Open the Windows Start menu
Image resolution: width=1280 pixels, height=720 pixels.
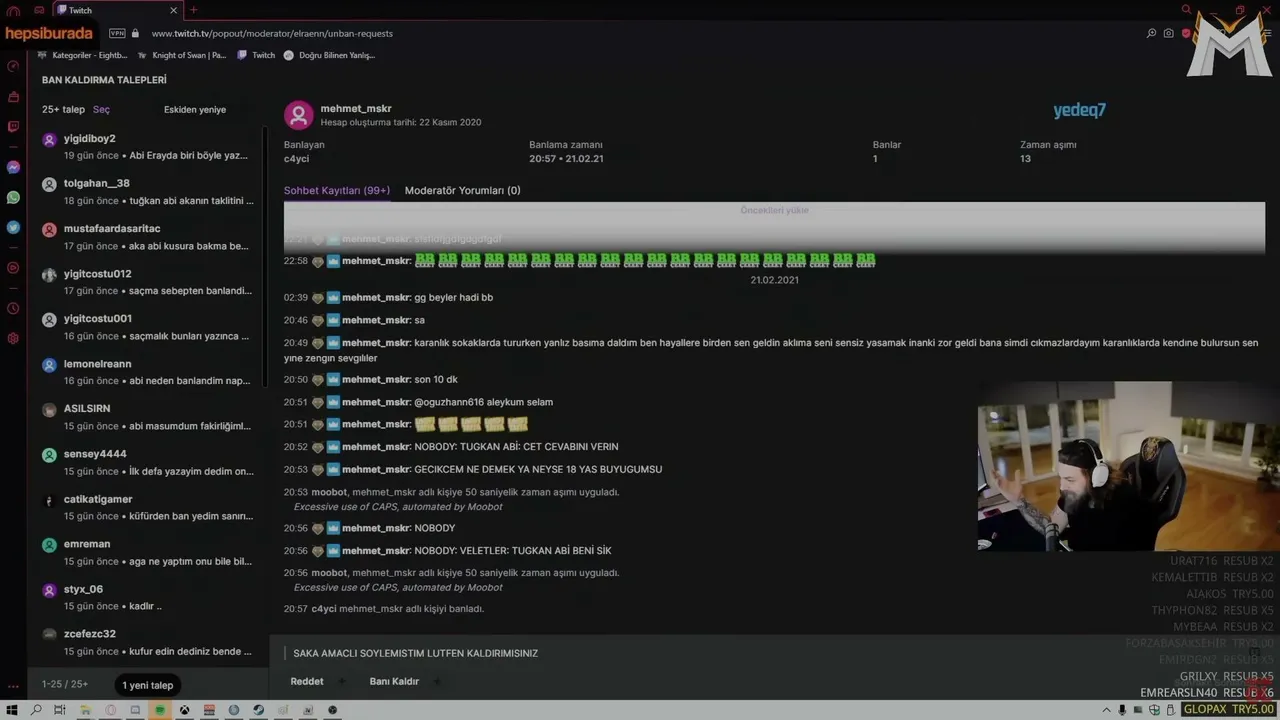(x=13, y=710)
